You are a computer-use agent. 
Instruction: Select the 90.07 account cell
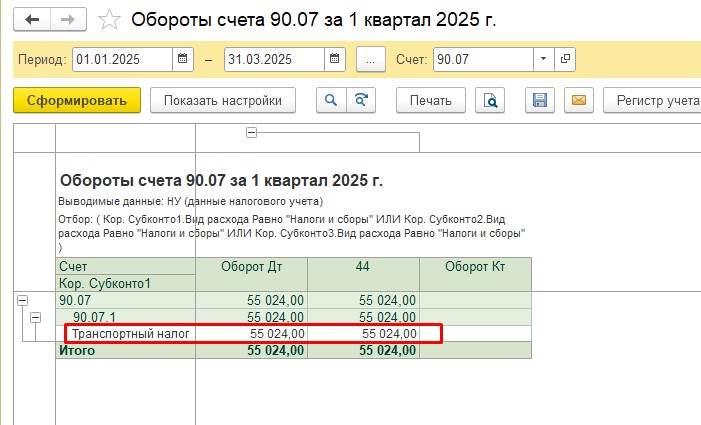point(126,300)
